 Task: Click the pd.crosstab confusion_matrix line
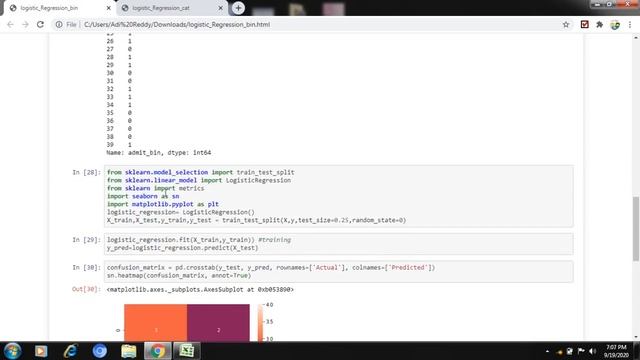coord(271,267)
